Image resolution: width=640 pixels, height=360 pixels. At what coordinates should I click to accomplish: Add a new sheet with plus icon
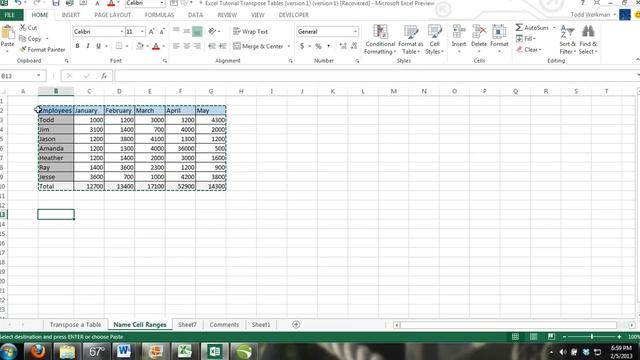point(296,324)
